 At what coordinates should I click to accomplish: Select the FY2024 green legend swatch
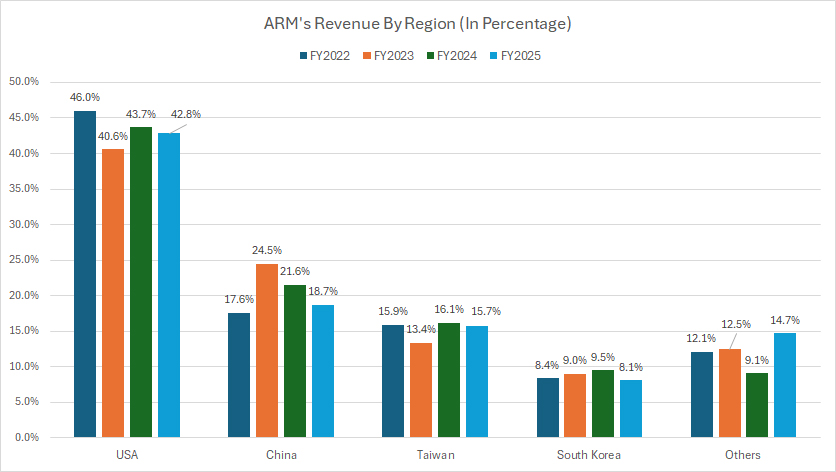(431, 55)
